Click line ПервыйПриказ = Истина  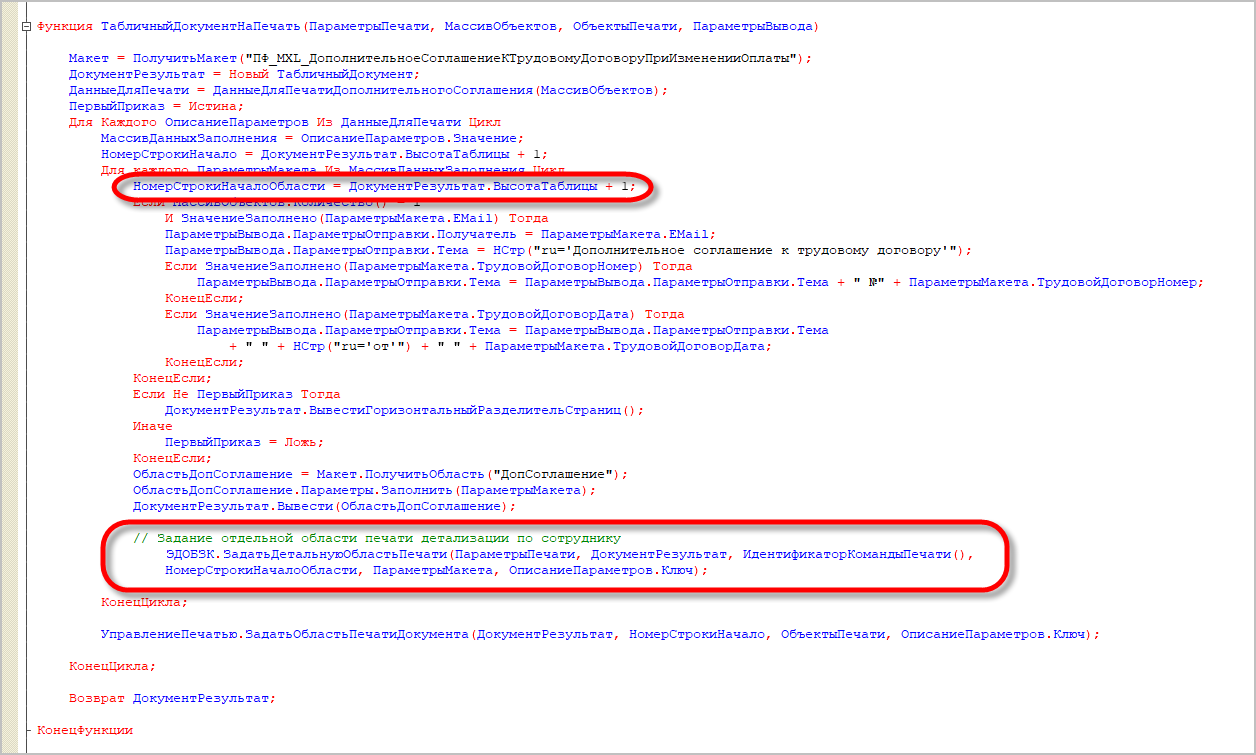click(157, 106)
